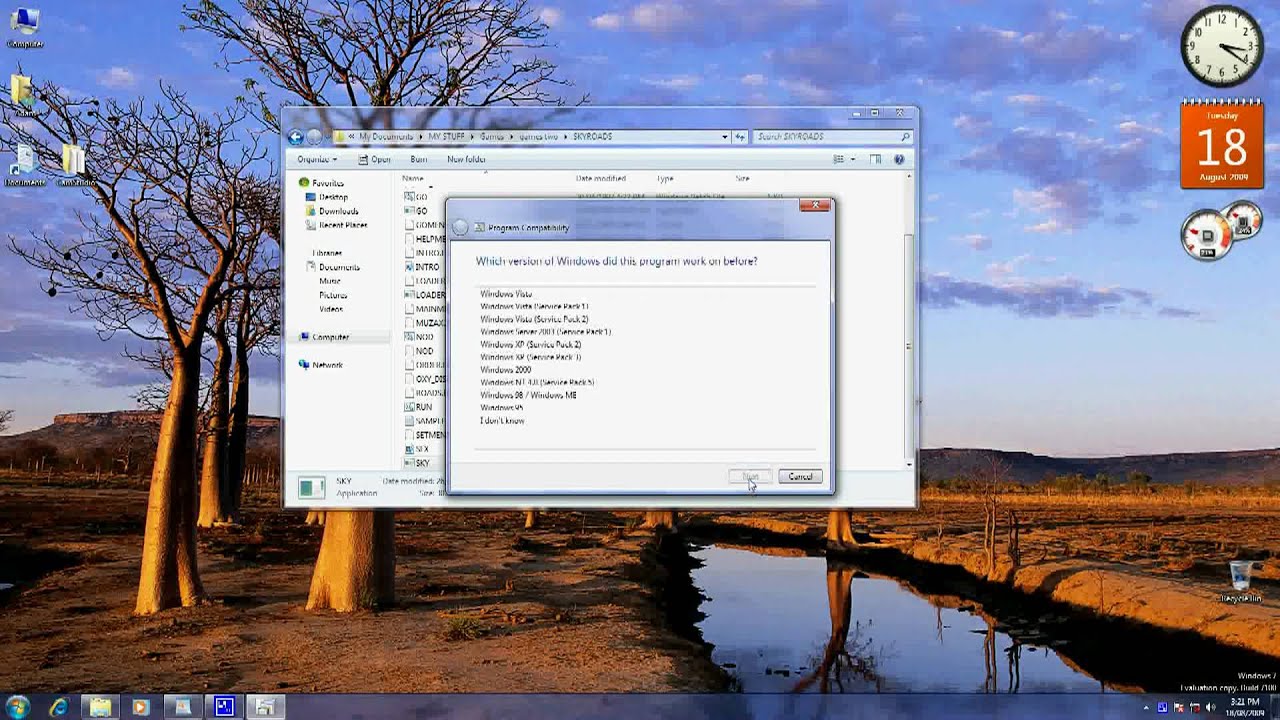Image resolution: width=1280 pixels, height=720 pixels.
Task: Open Music library in navigation pane
Action: tap(329, 281)
